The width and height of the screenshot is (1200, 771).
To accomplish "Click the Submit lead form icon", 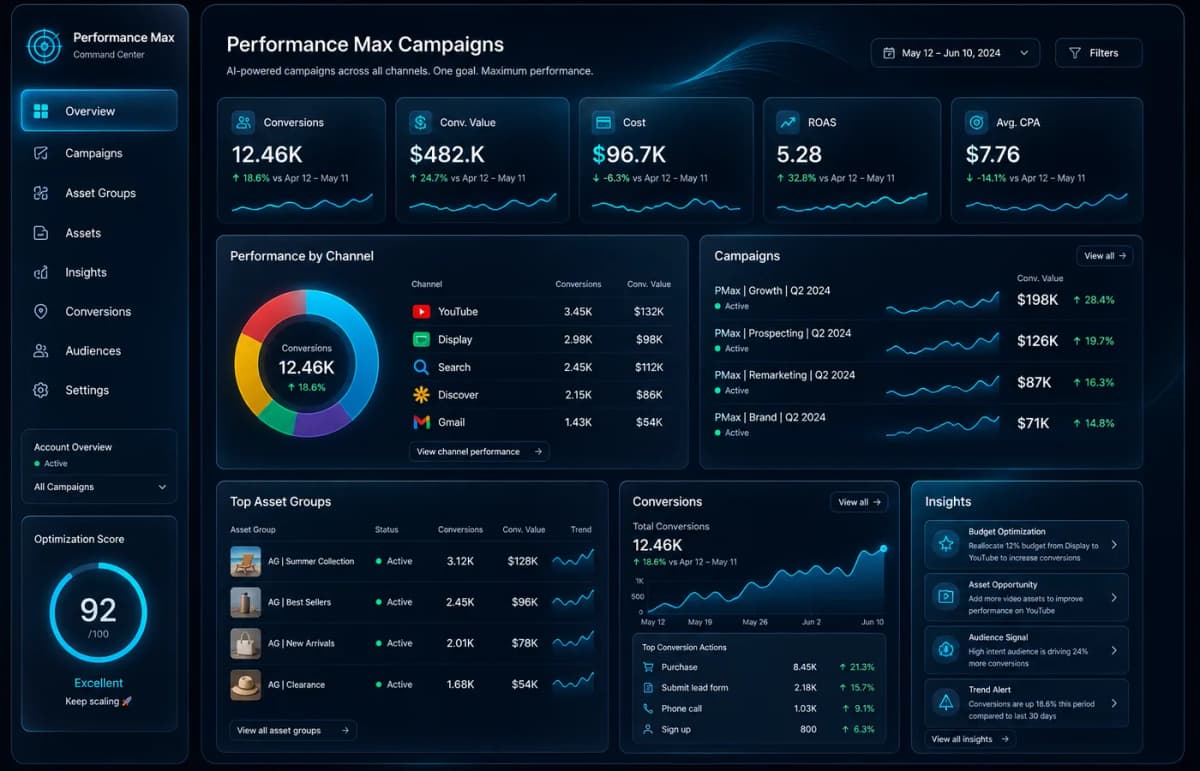I will (648, 688).
